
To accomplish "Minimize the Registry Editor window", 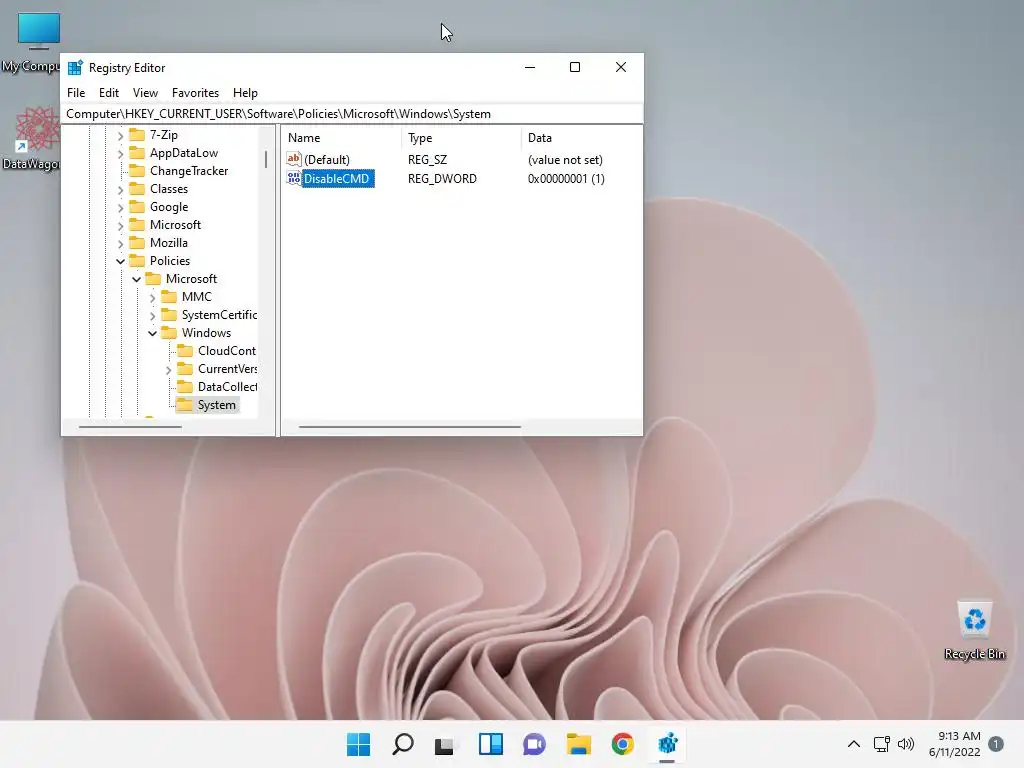I will (x=530, y=67).
